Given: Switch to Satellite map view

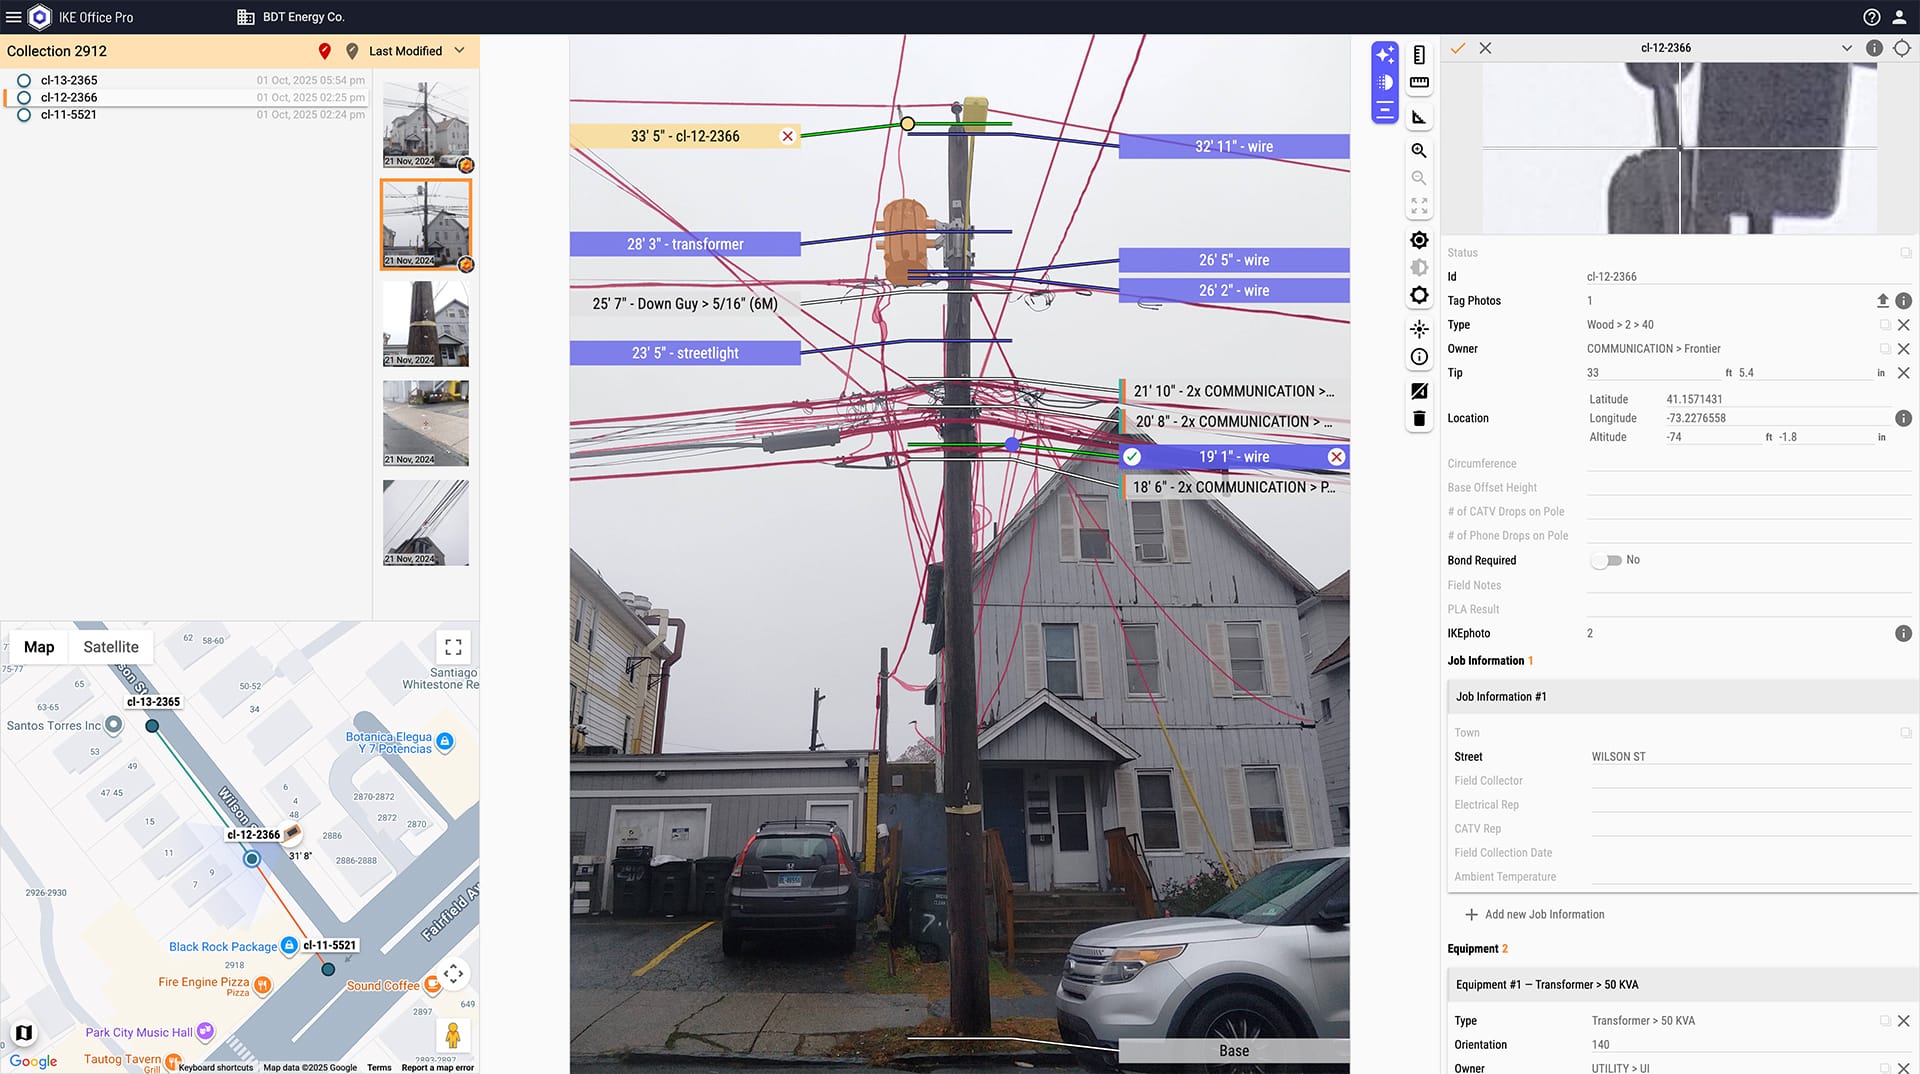Looking at the screenshot, I should (x=111, y=647).
